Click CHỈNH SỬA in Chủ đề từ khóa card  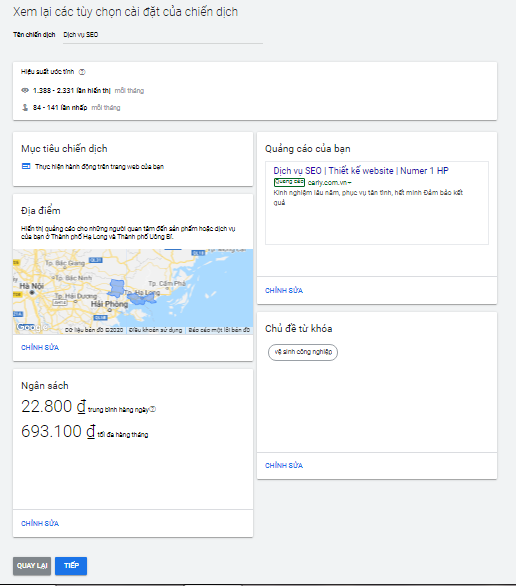(x=284, y=465)
